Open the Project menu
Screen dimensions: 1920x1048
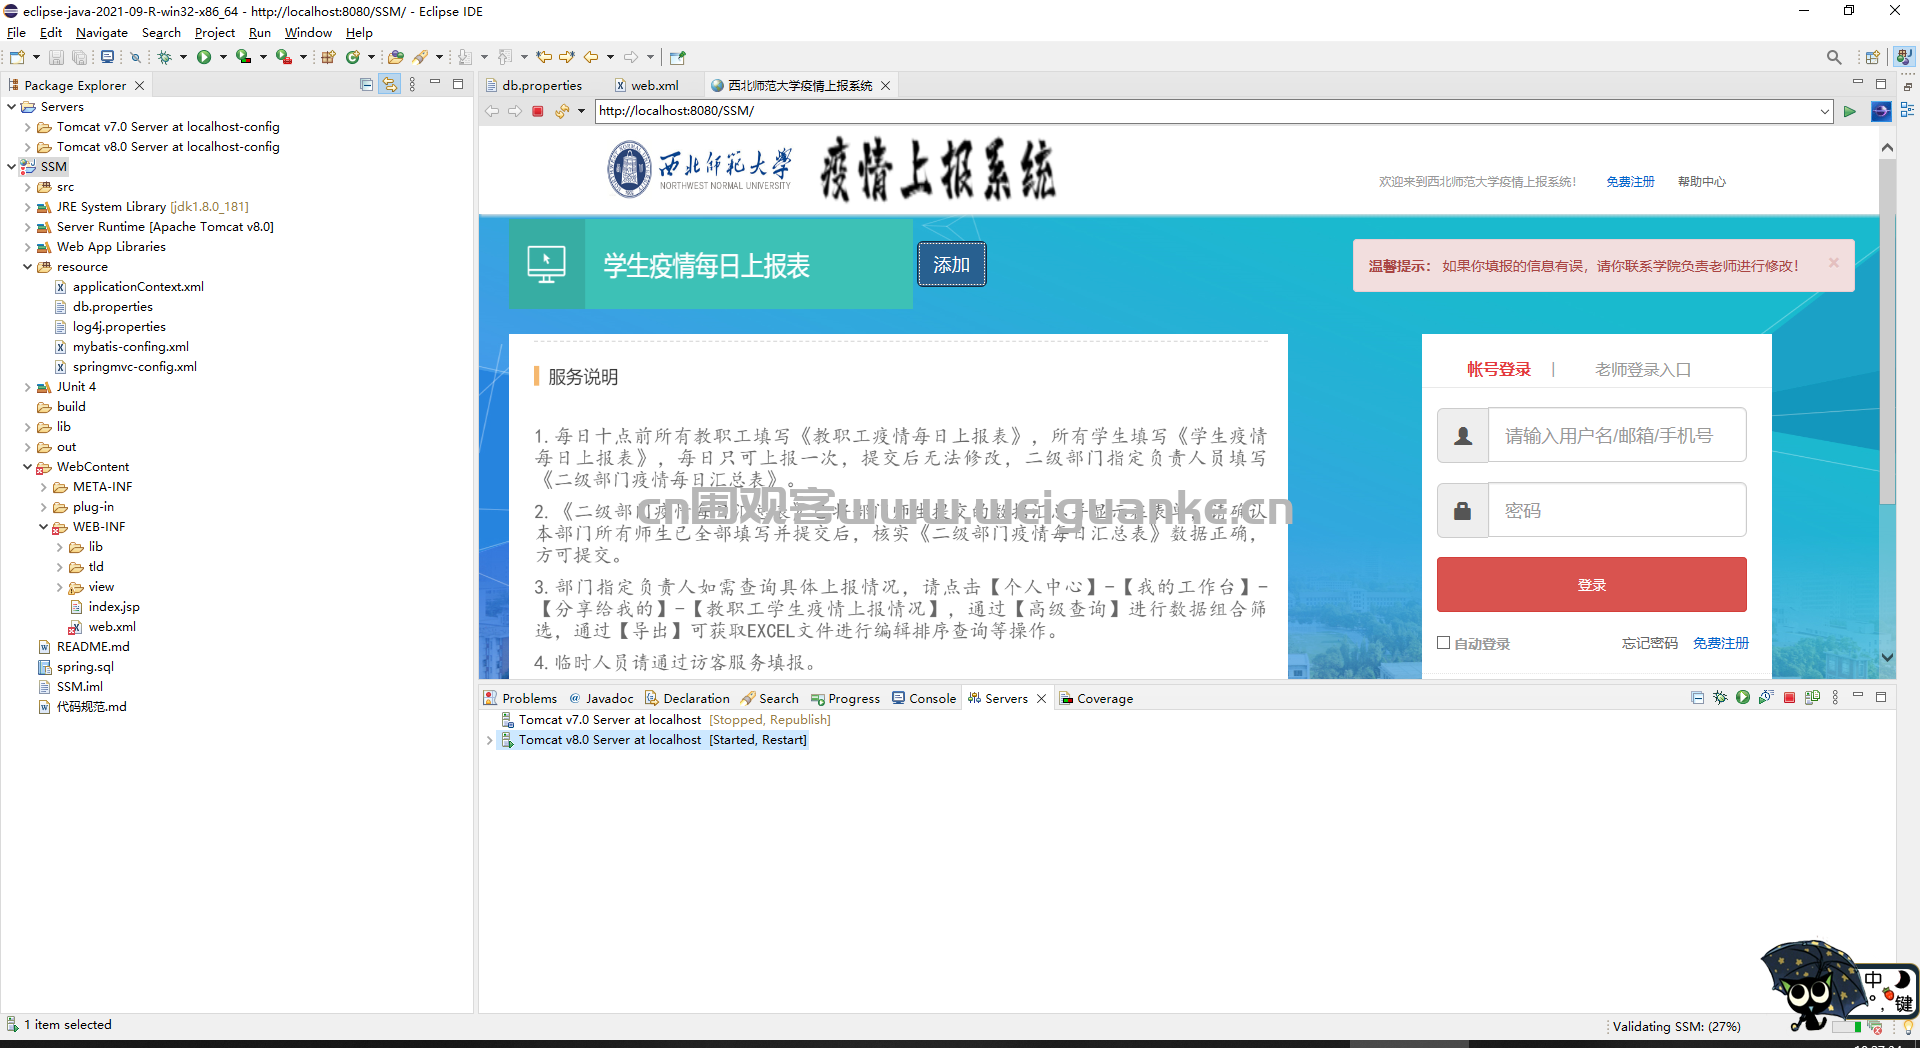(x=215, y=33)
